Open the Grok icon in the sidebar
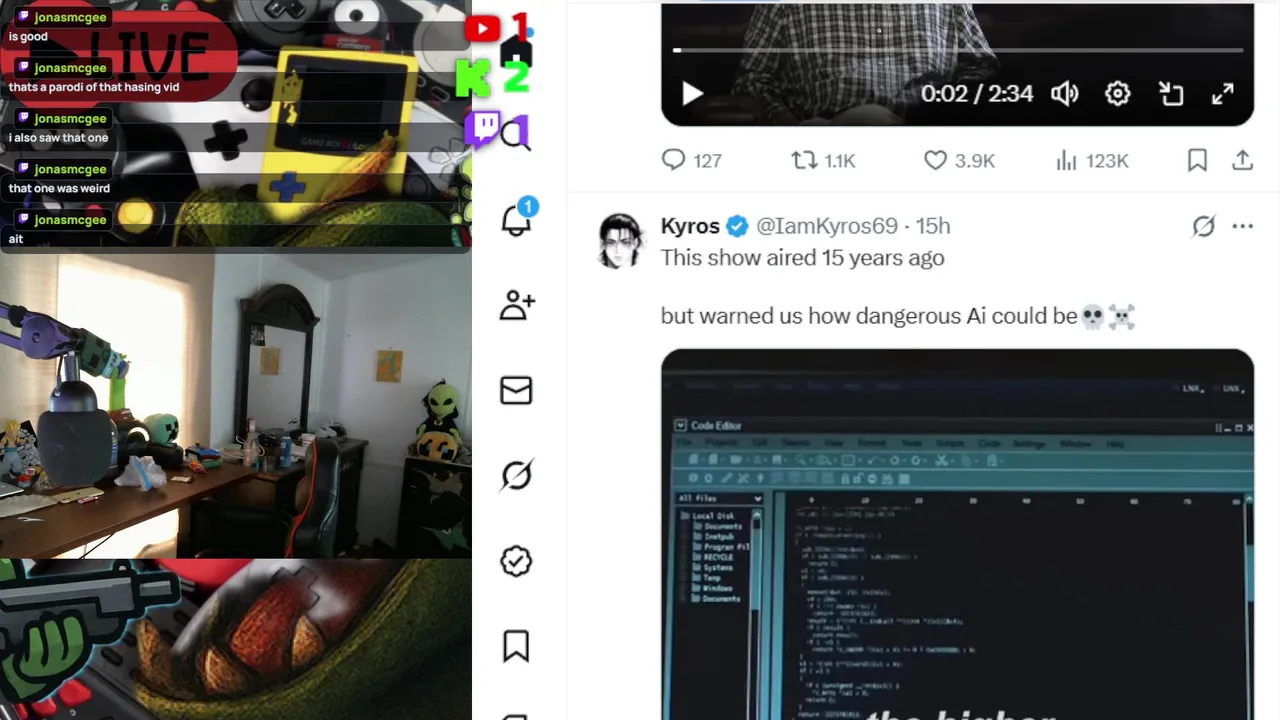 [x=516, y=475]
